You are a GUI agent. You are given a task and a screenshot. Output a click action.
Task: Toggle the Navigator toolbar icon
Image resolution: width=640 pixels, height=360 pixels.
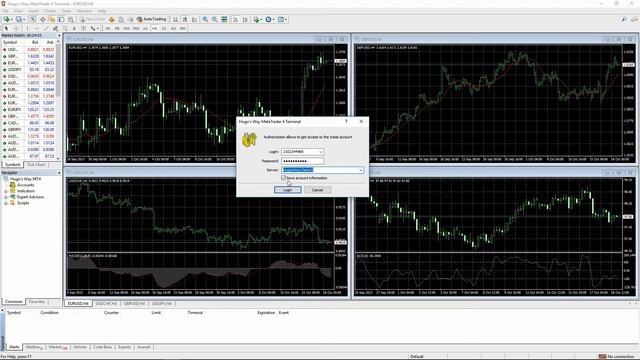point(52,19)
